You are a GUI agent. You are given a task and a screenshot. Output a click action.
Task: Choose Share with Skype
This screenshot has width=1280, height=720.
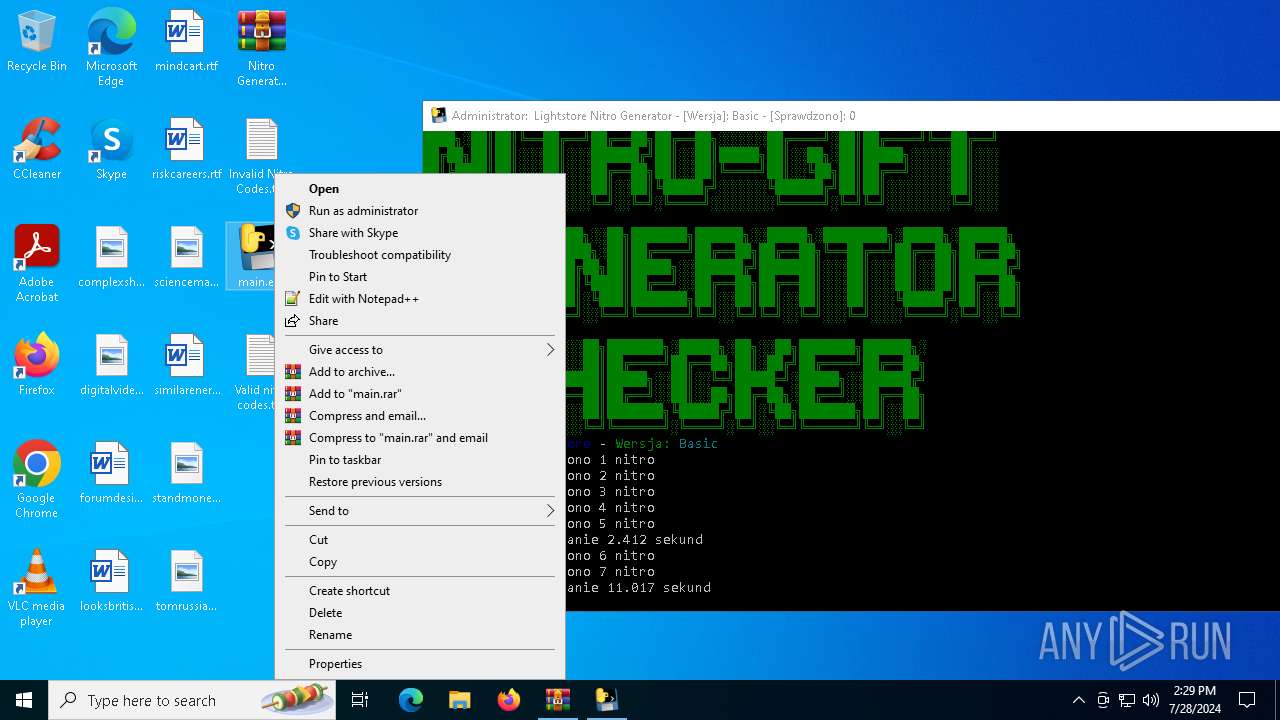(x=420, y=233)
